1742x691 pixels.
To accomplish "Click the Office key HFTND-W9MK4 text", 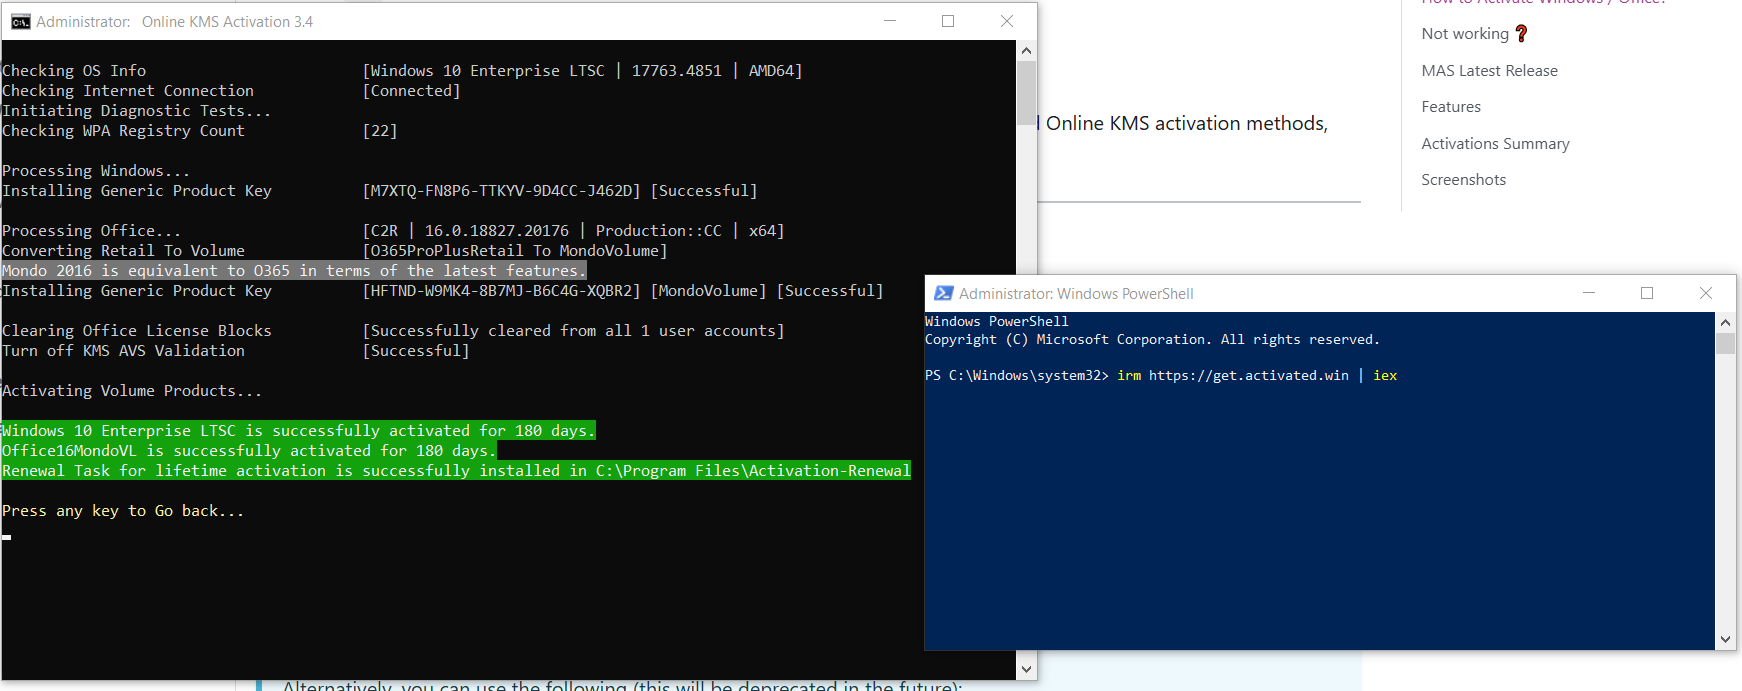I will tap(501, 291).
